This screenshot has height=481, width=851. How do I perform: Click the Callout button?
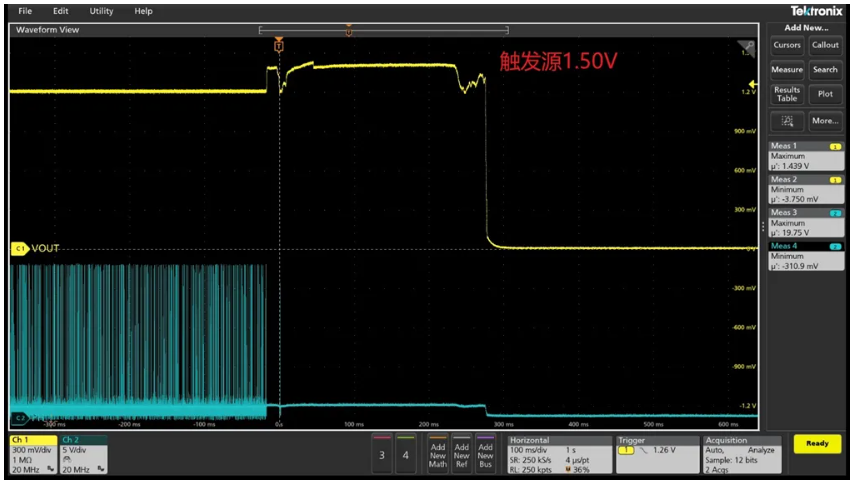point(825,45)
